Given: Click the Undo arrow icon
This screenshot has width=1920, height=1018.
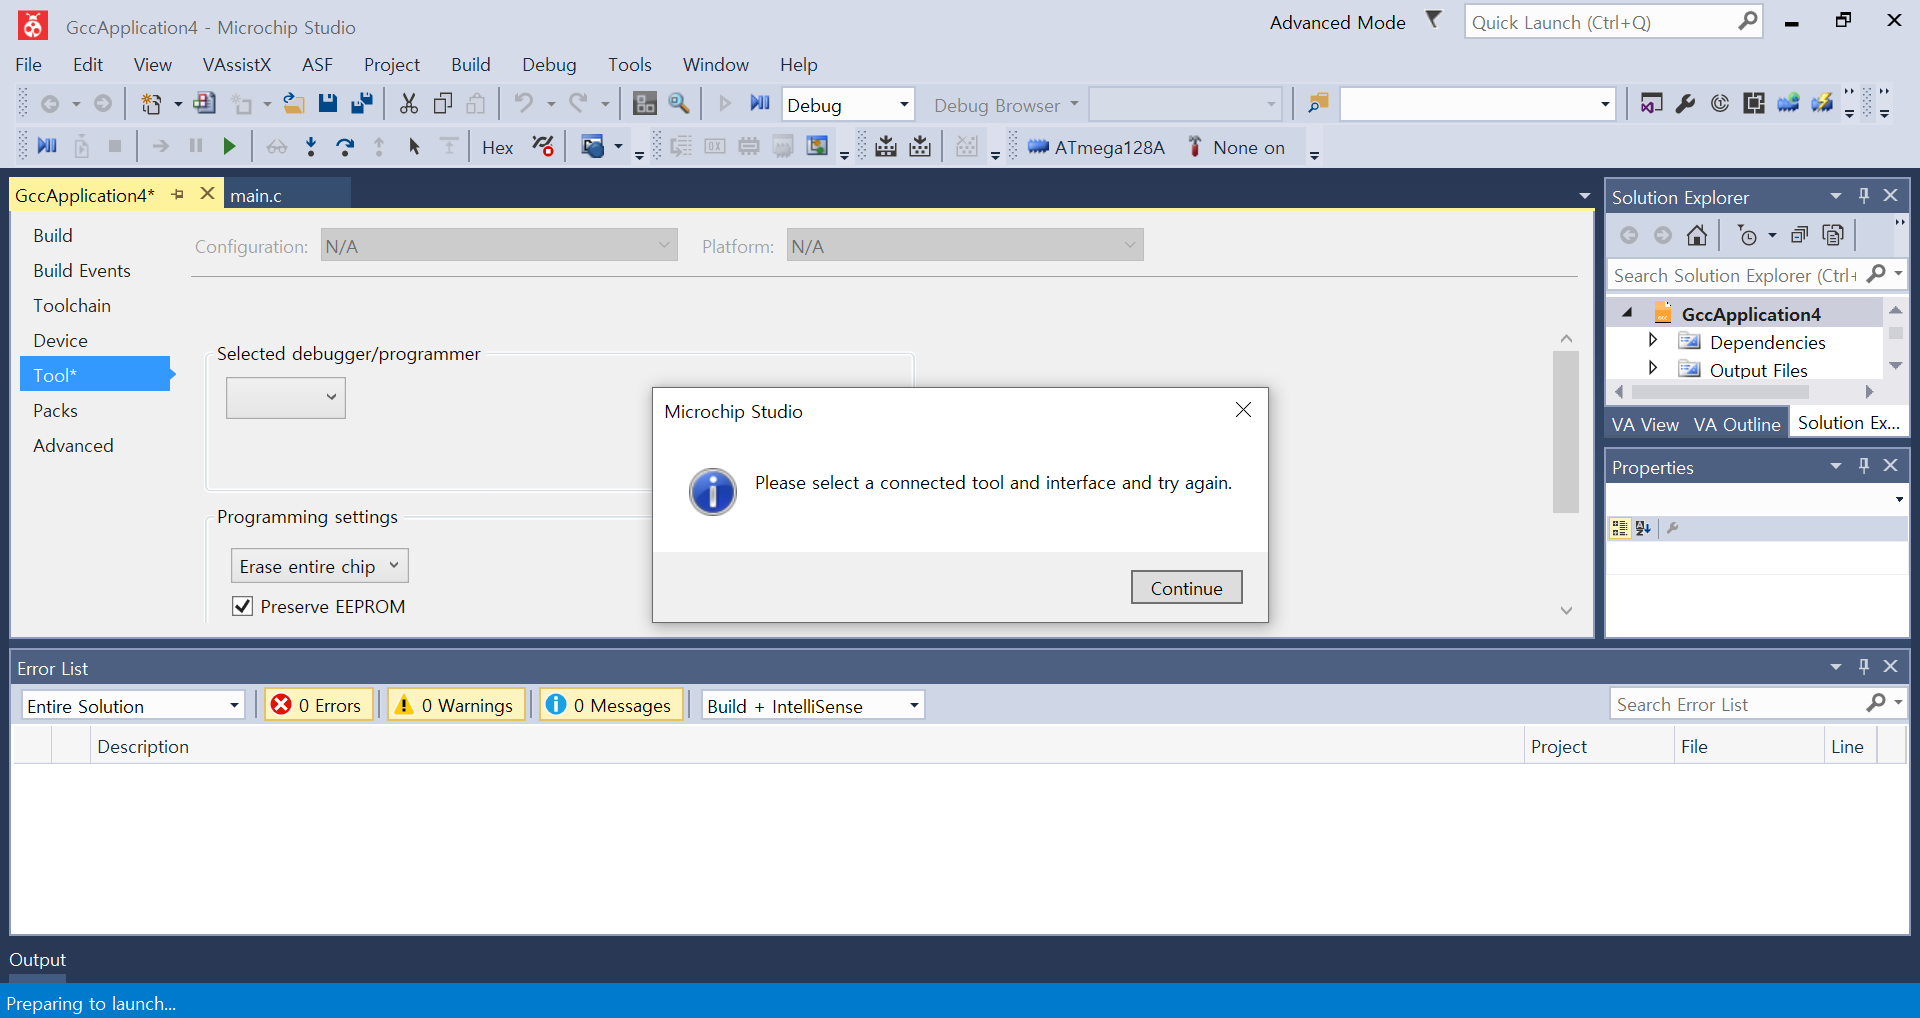Looking at the screenshot, I should tap(523, 103).
